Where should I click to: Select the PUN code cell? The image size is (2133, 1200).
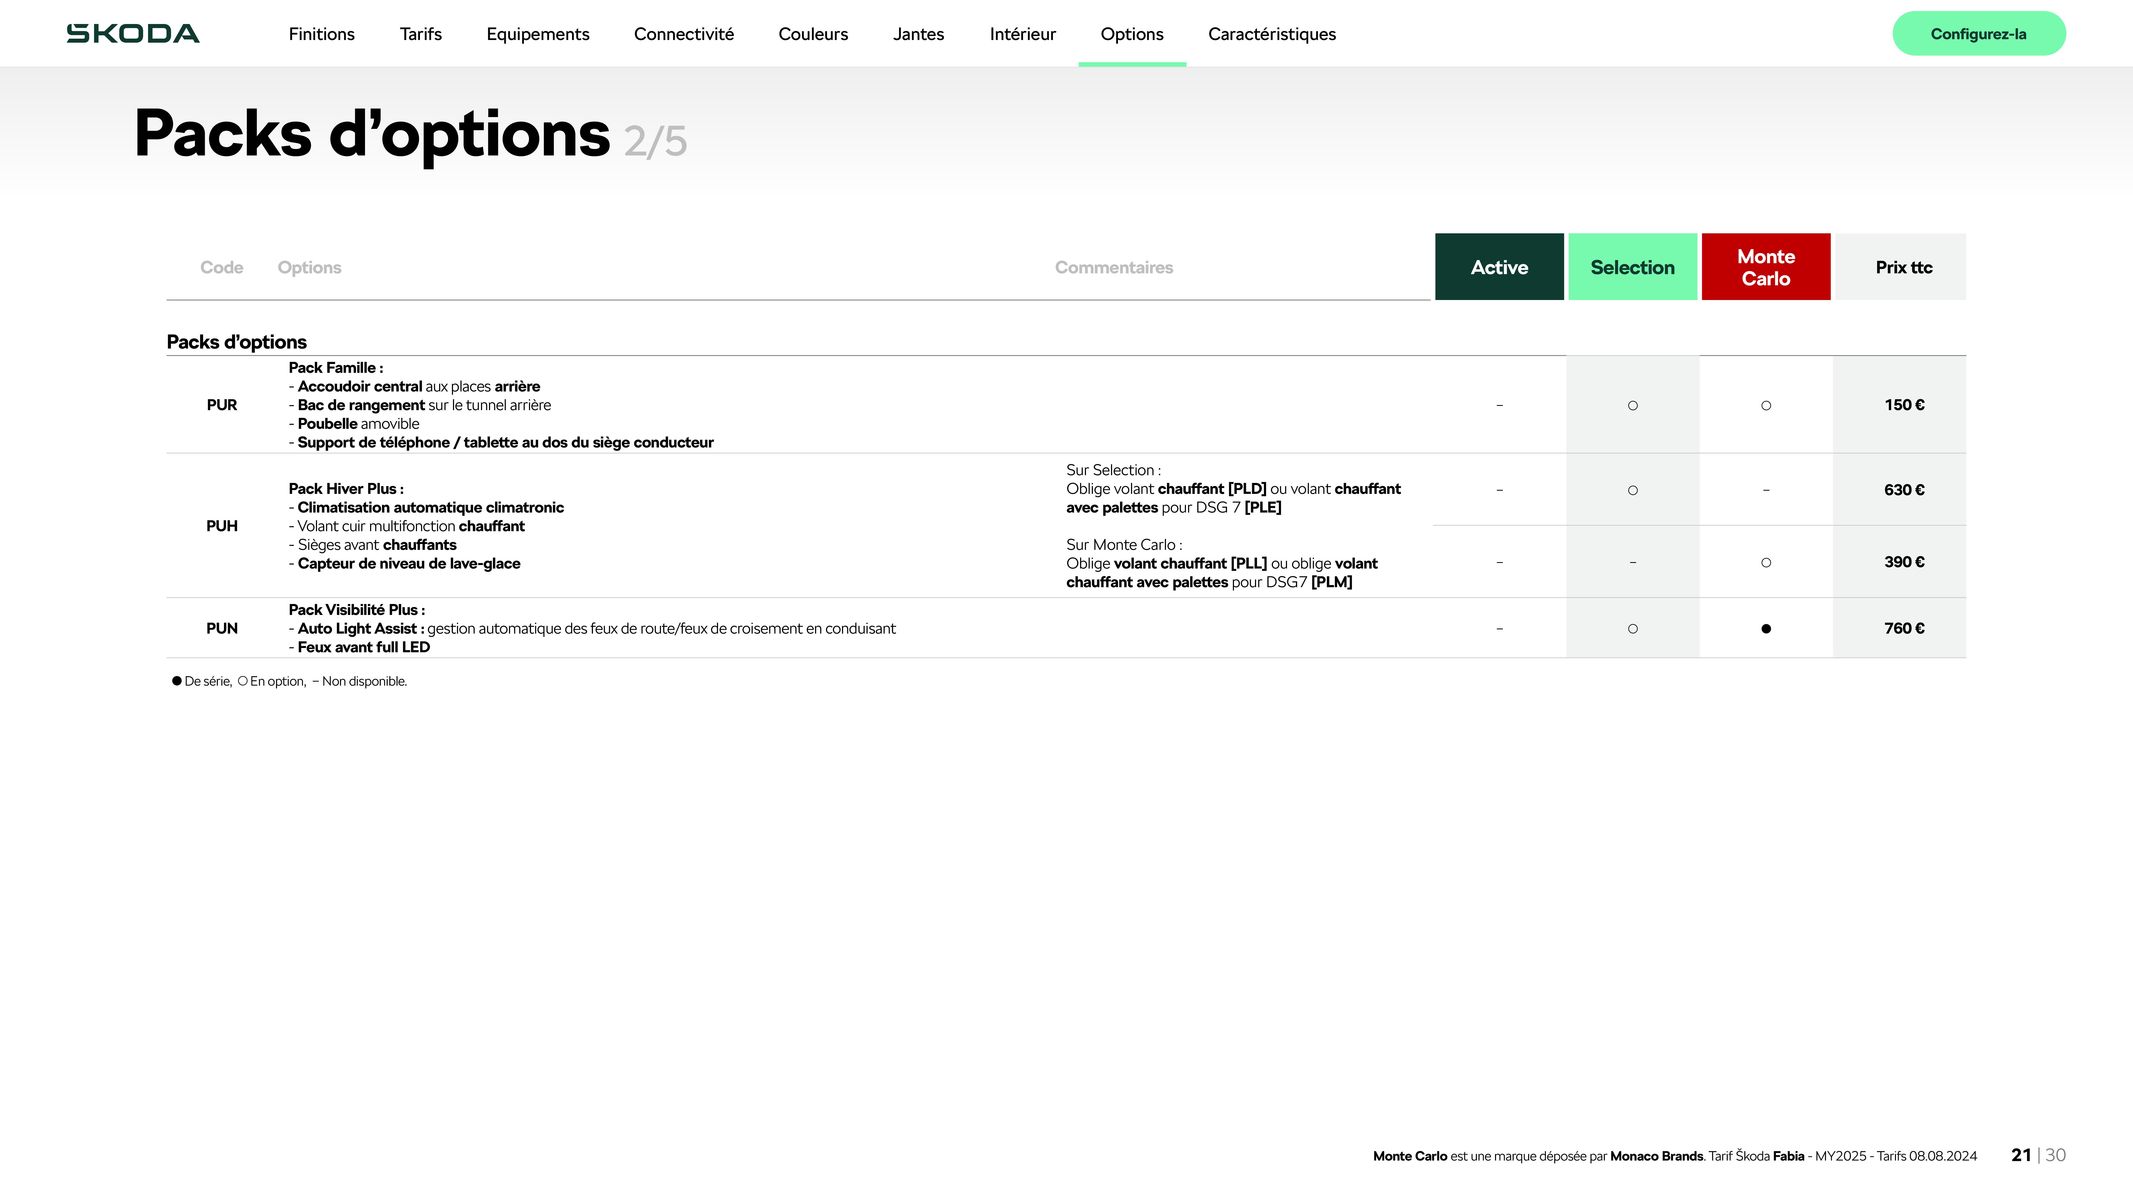point(221,628)
